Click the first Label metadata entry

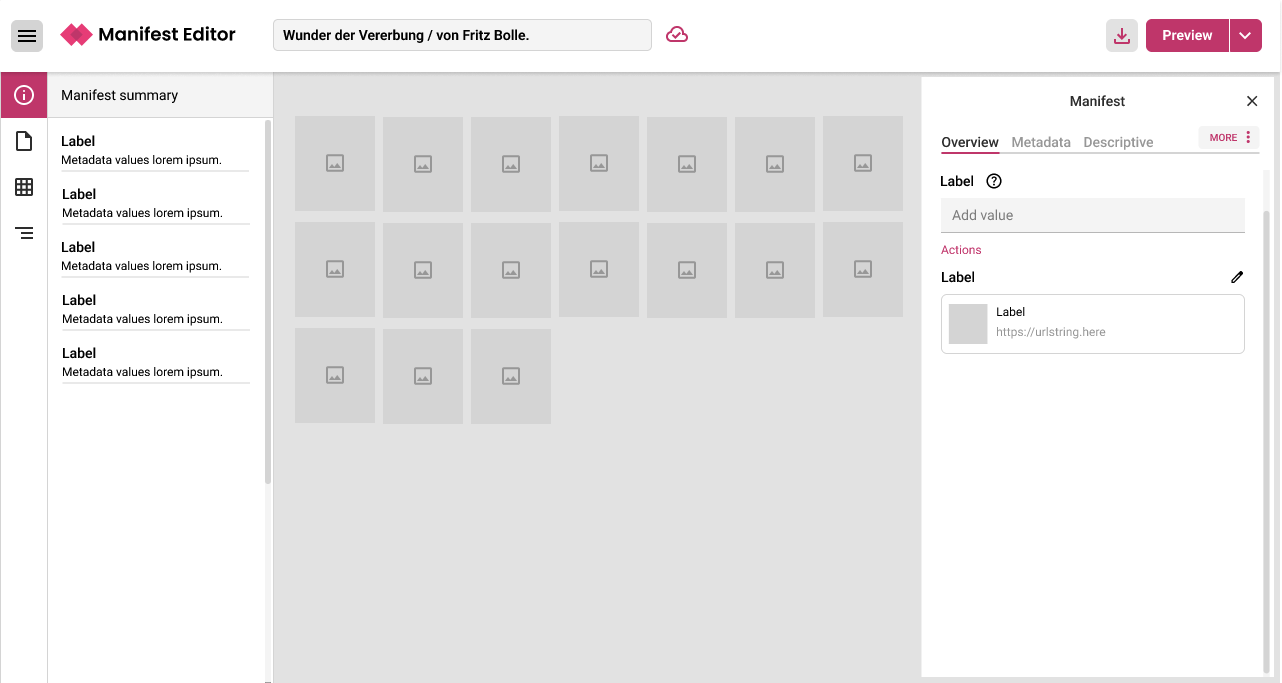pos(155,151)
